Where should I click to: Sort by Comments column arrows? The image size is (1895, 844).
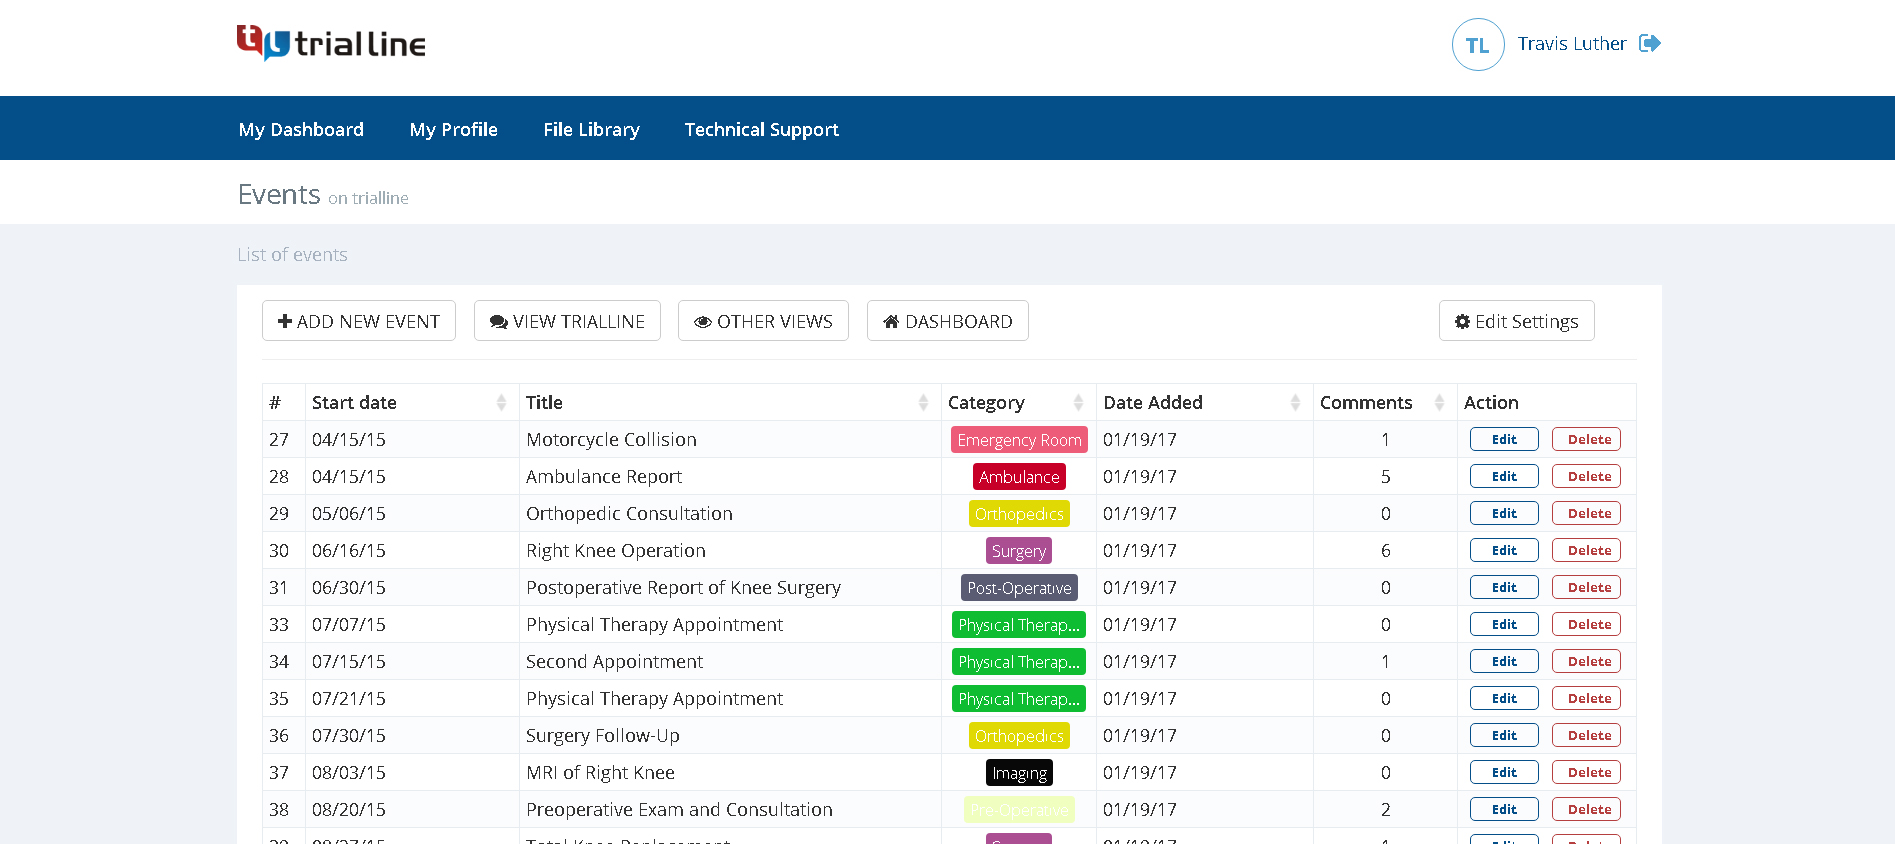pos(1439,402)
